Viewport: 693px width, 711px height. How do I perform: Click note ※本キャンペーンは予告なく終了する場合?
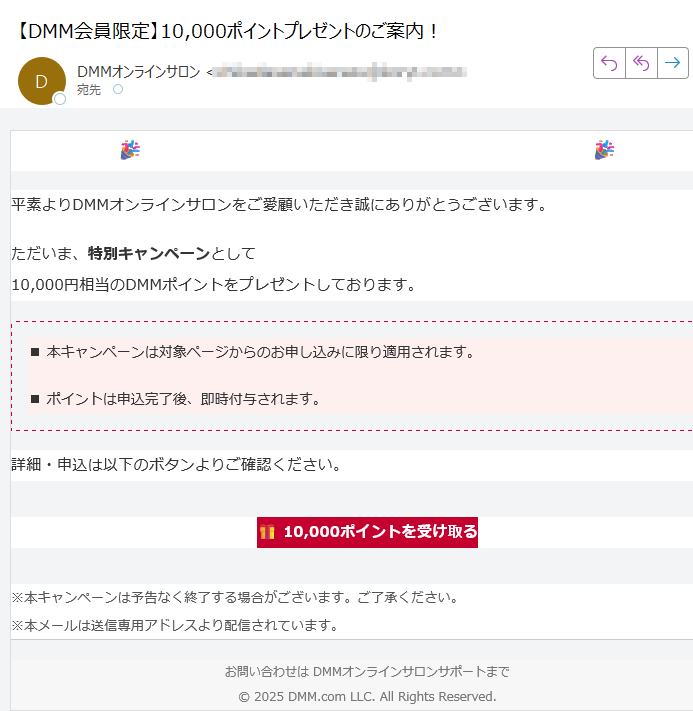click(235, 597)
